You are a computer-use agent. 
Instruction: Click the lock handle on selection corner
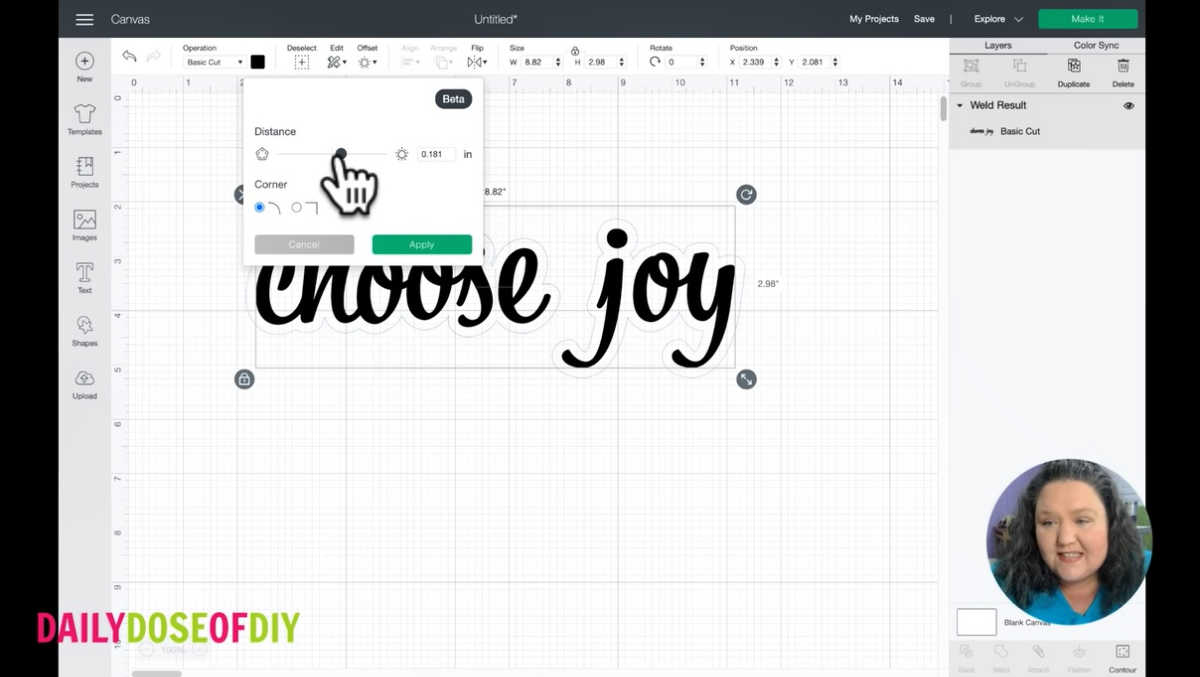pyautogui.click(x=244, y=379)
